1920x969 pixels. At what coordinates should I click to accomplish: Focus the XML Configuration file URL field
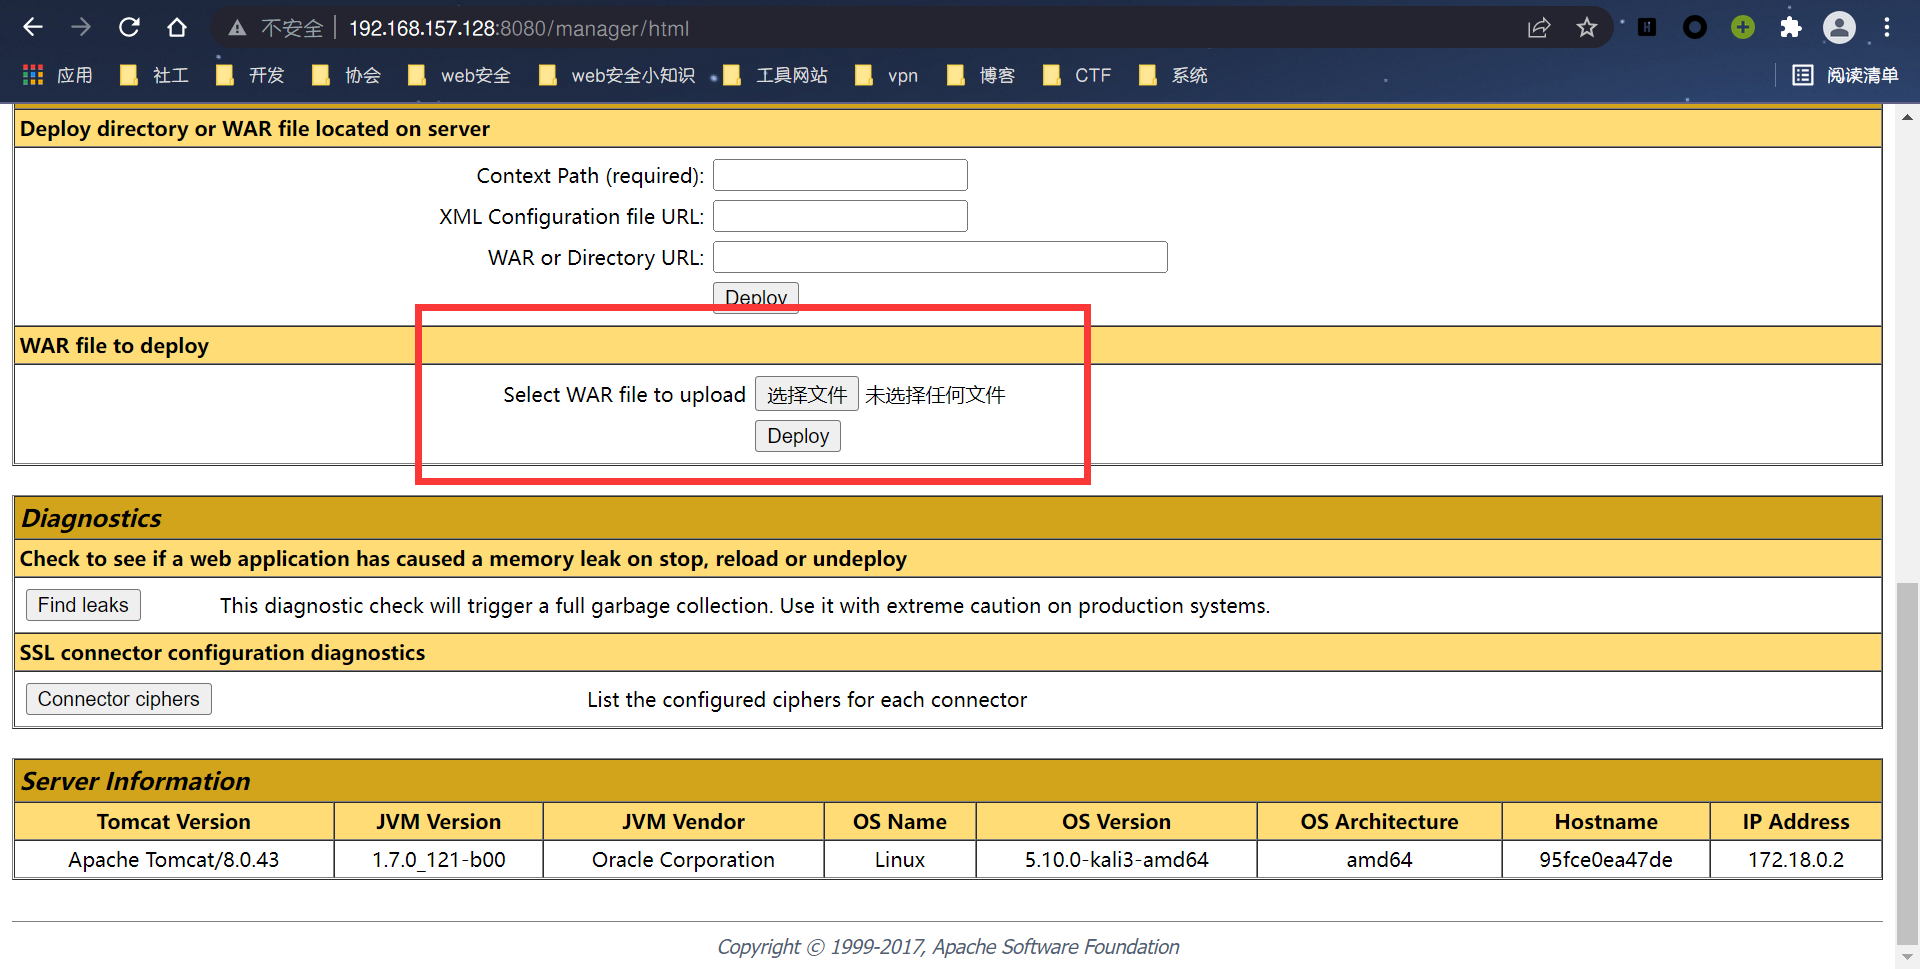(x=840, y=216)
